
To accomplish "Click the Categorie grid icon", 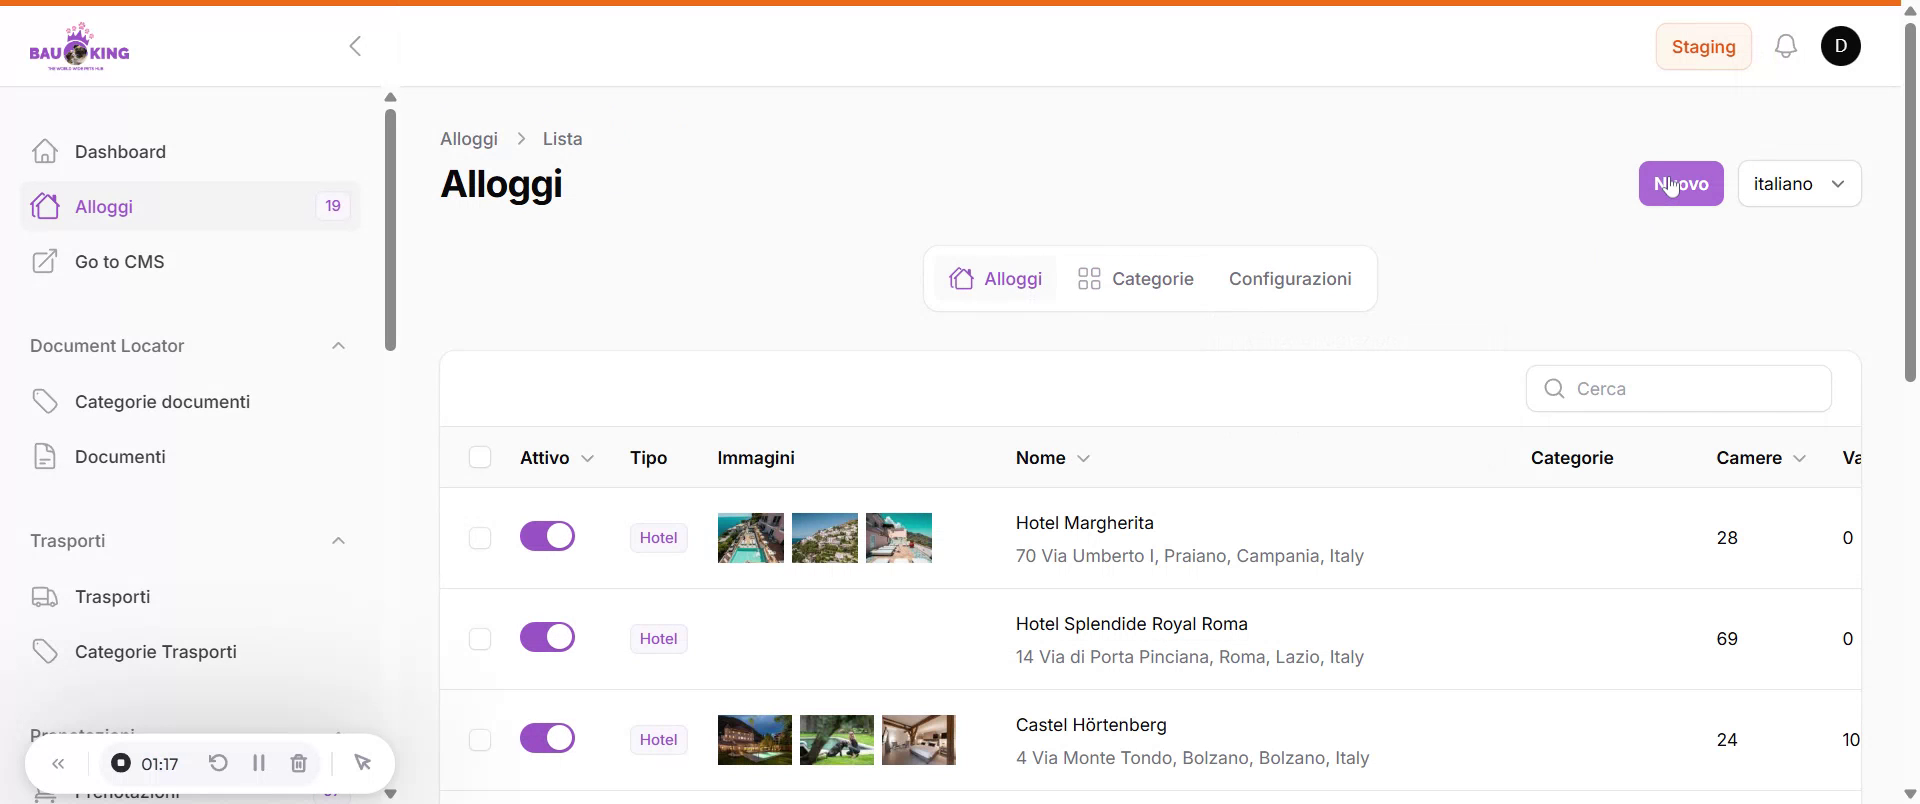I will click(1089, 278).
